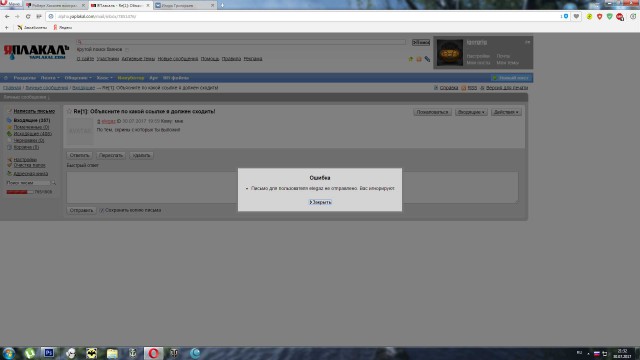
Task: Open the Справка link
Action: click(x=449, y=88)
